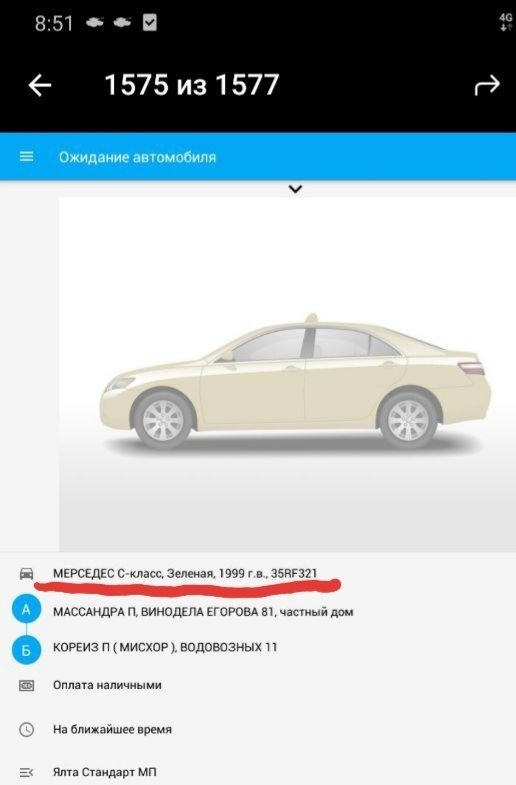The image size is (516, 785).
Task: Tap the checkbox notification icon in status bar
Action: (150, 23)
